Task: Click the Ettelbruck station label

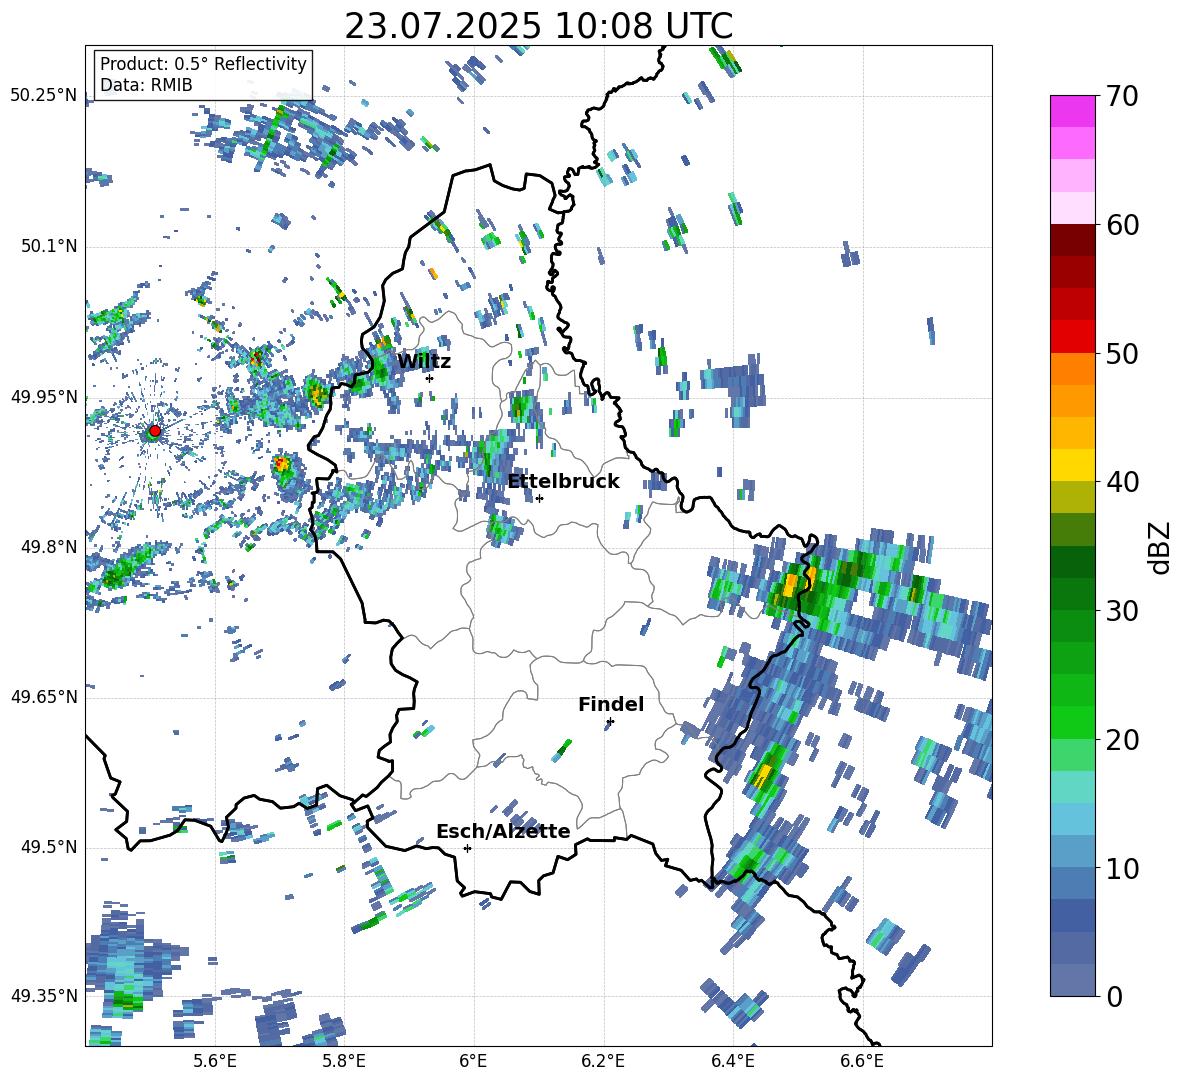Action: (x=563, y=482)
